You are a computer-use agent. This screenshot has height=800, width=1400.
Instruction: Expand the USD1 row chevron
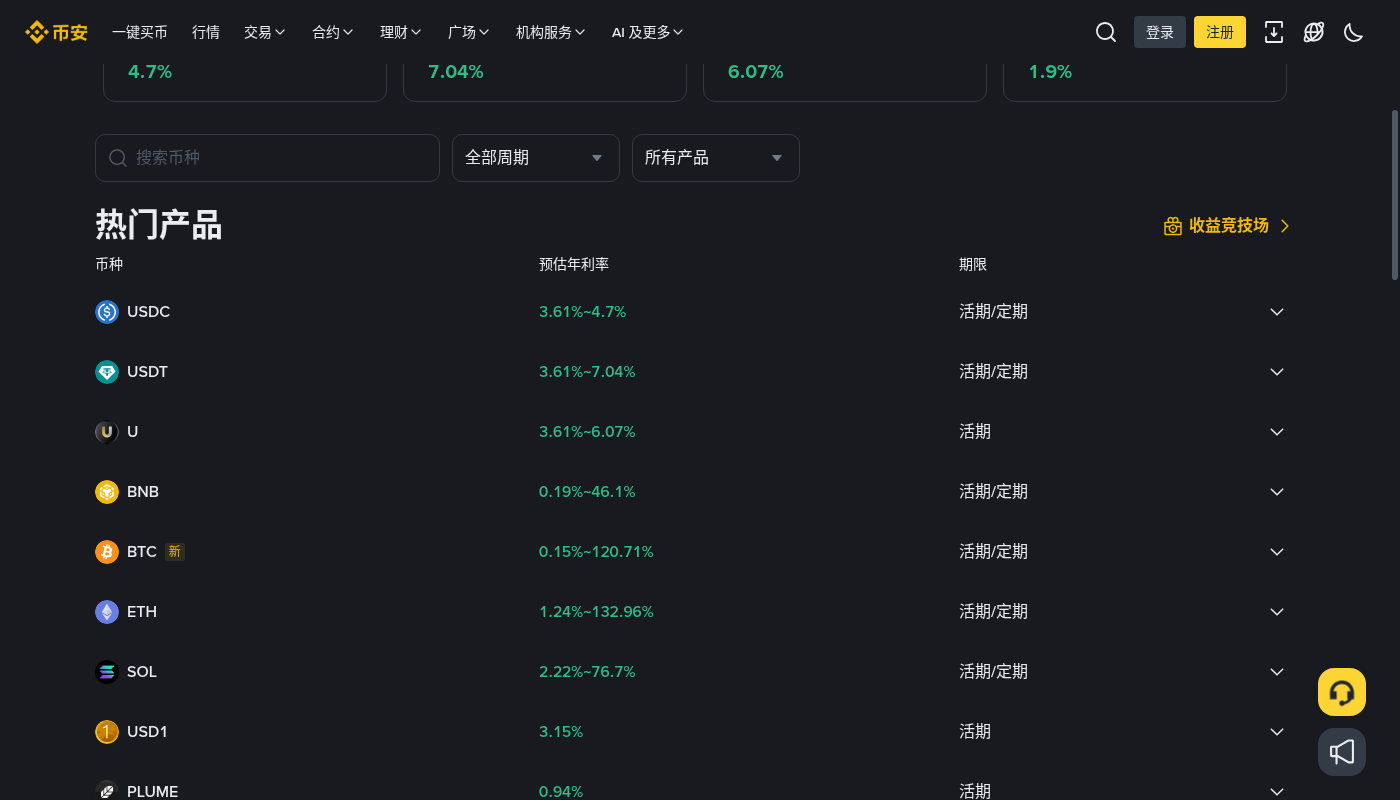(x=1277, y=732)
